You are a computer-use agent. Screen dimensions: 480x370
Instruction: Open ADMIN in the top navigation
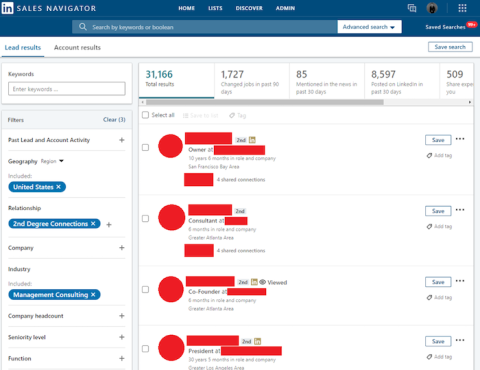pyautogui.click(x=285, y=8)
